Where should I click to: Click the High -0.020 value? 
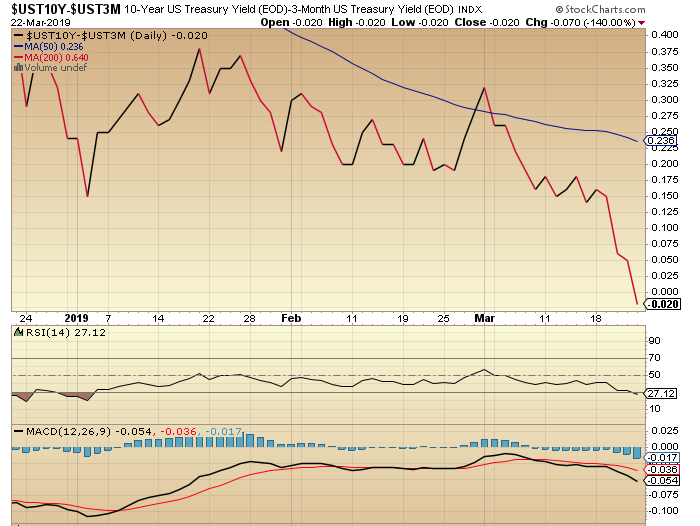[x=357, y=22]
